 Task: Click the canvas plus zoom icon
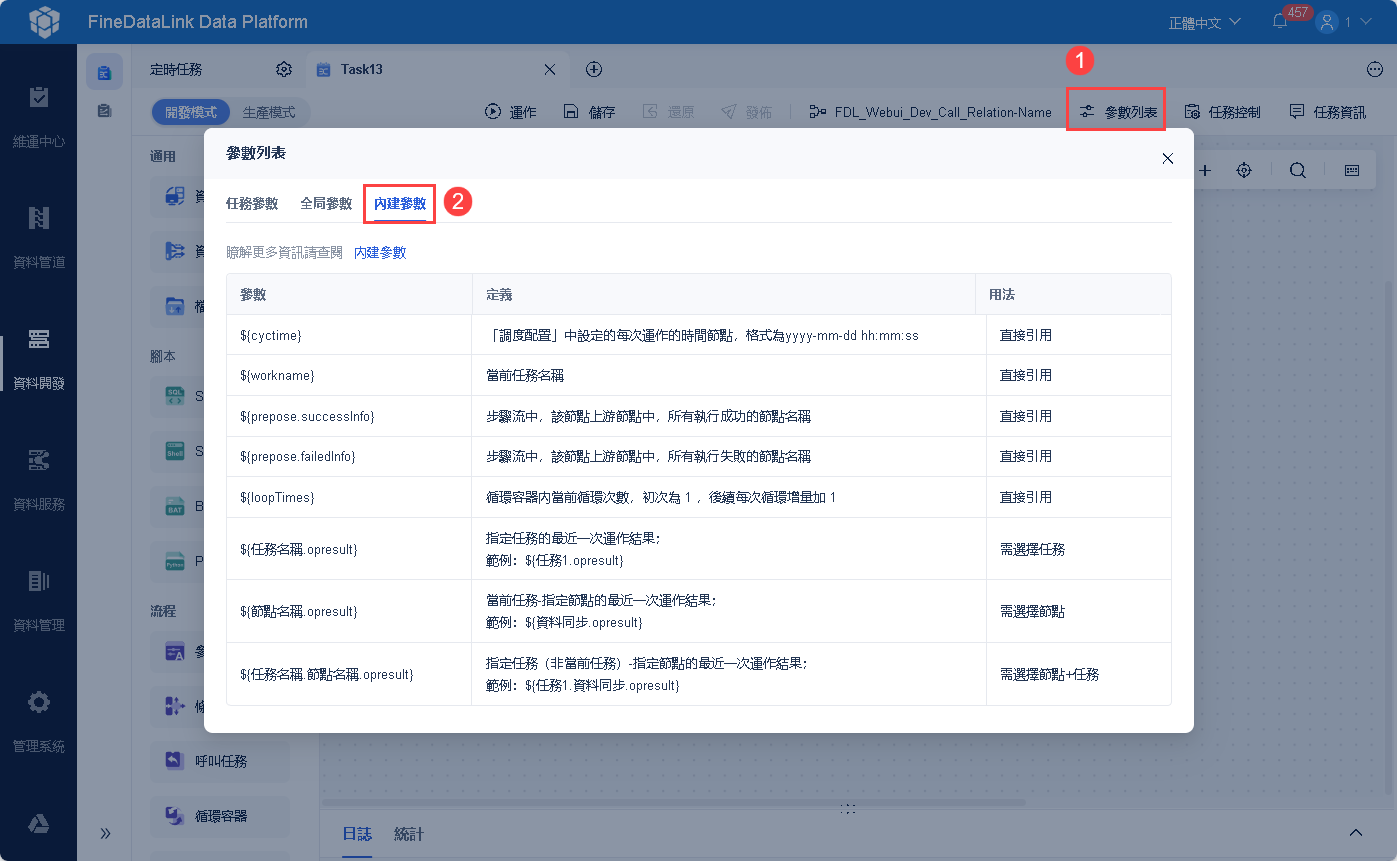pos(1205,170)
